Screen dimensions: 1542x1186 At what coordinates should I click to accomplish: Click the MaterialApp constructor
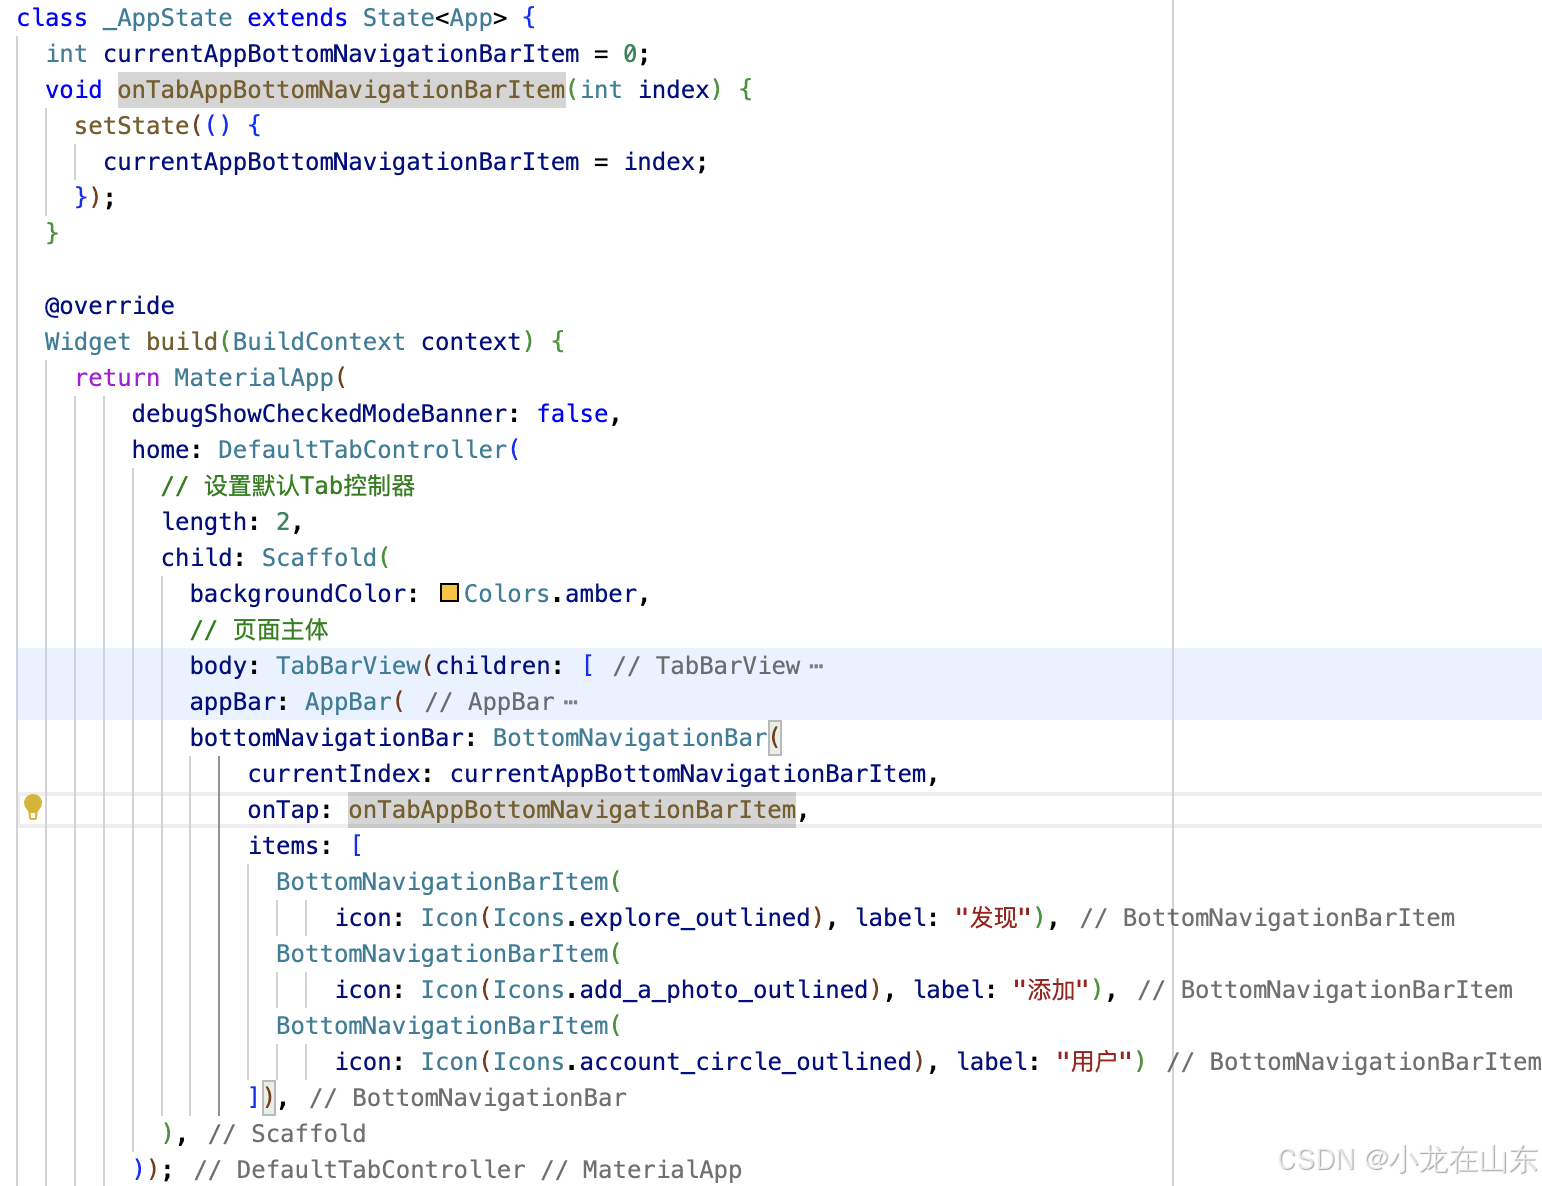(x=253, y=378)
